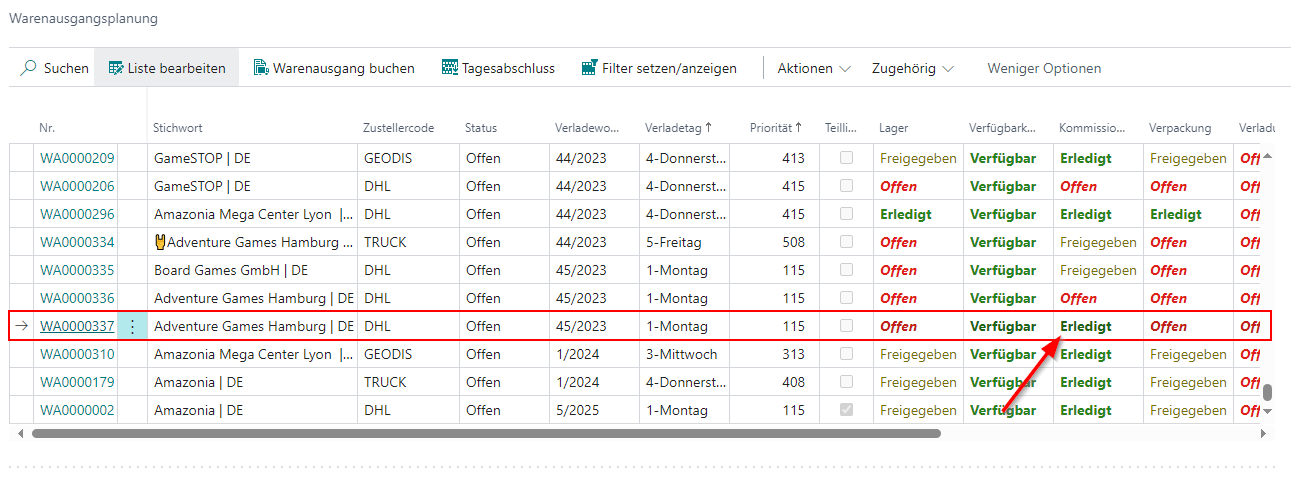Image resolution: width=1291 pixels, height=481 pixels.
Task: Expand the Aktionen dropdown menu
Action: point(814,68)
